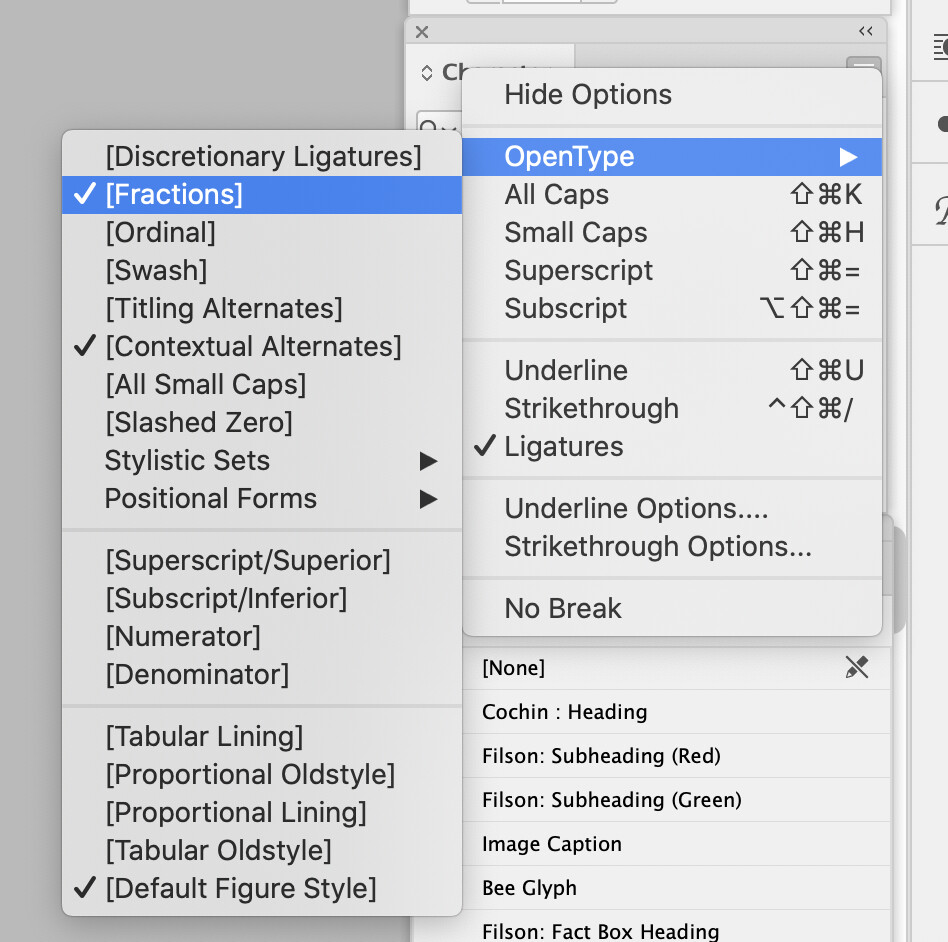This screenshot has width=948, height=942.
Task: Uncheck [Contextual Alternates]
Action: click(x=253, y=346)
